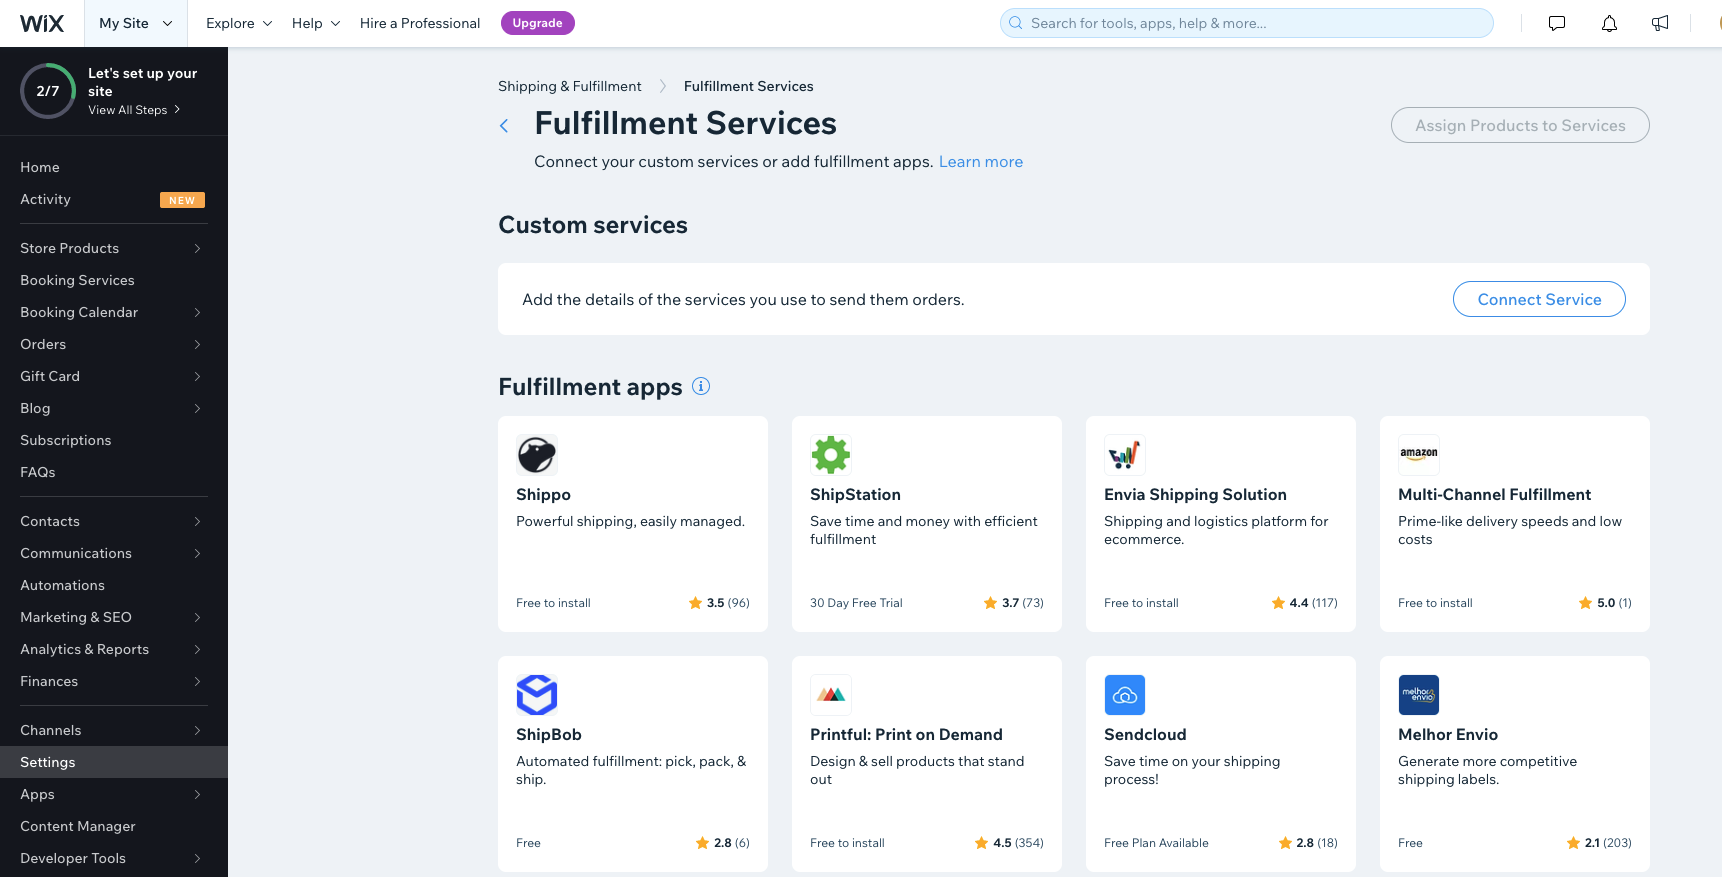
Task: Open the Multi-Channel Fulfillment title
Action: click(1494, 494)
